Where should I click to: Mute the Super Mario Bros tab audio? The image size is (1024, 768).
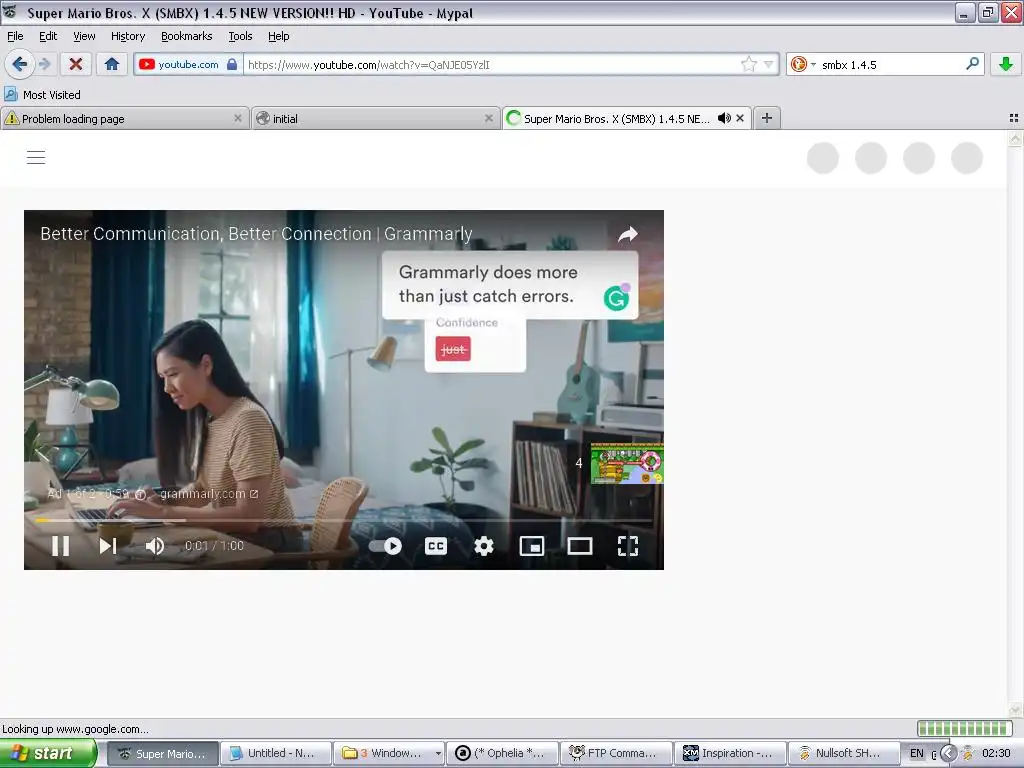click(724, 118)
